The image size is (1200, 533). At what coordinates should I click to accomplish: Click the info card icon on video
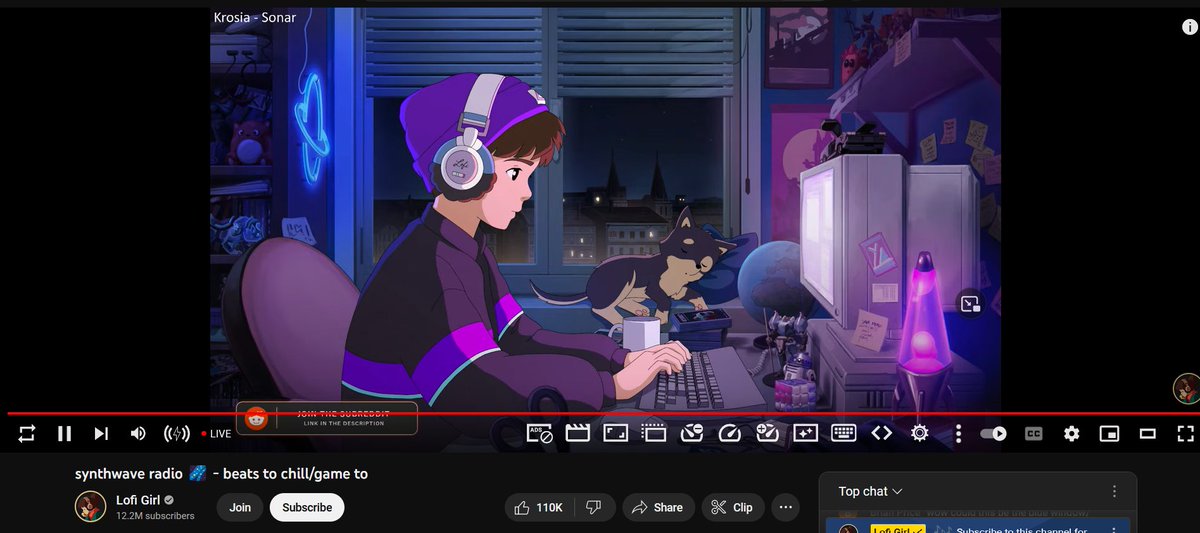(x=1189, y=28)
